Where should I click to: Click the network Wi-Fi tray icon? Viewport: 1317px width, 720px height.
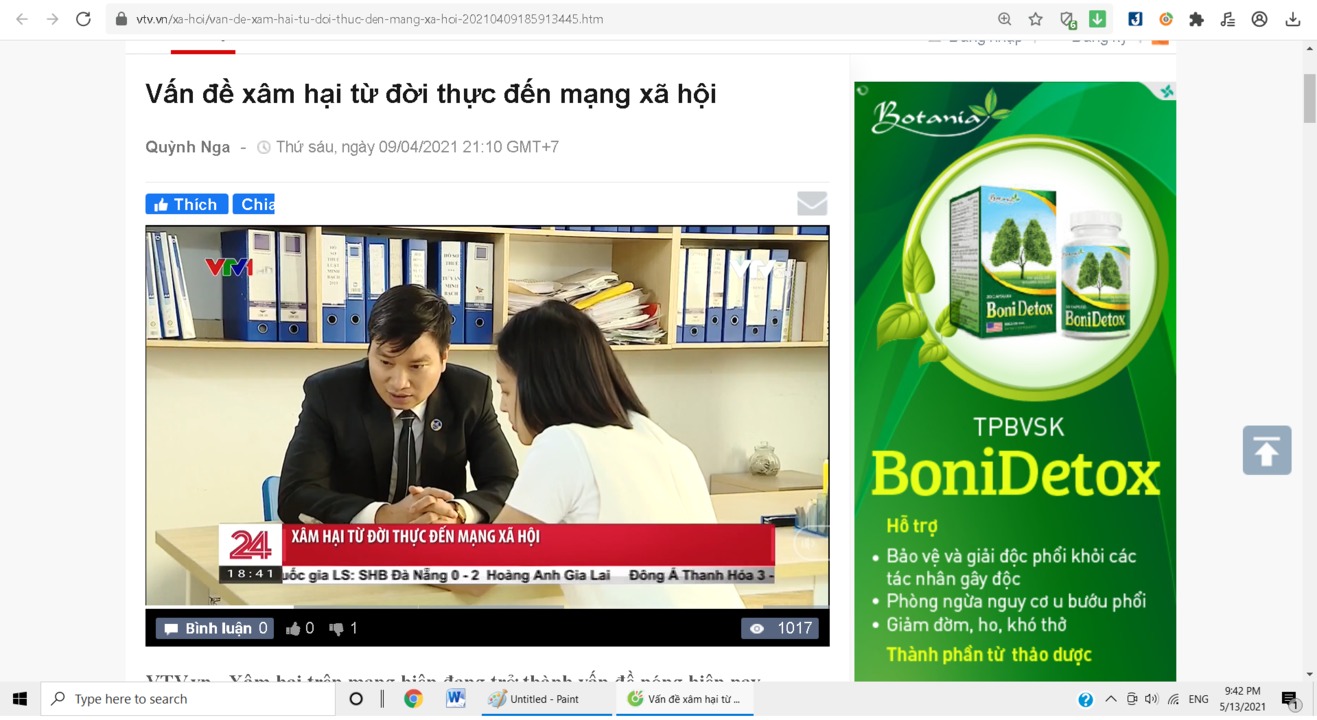click(1173, 699)
